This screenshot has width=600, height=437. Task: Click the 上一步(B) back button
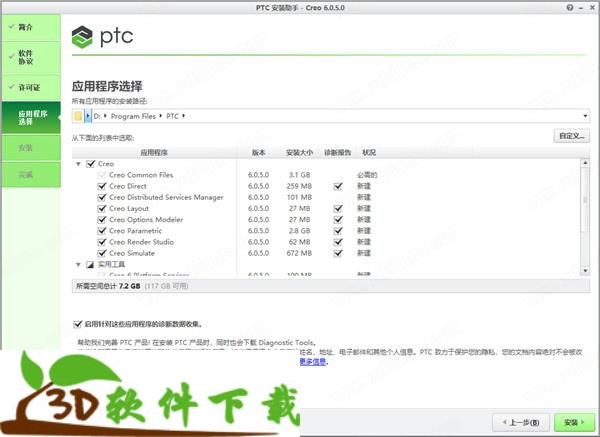pos(521,422)
